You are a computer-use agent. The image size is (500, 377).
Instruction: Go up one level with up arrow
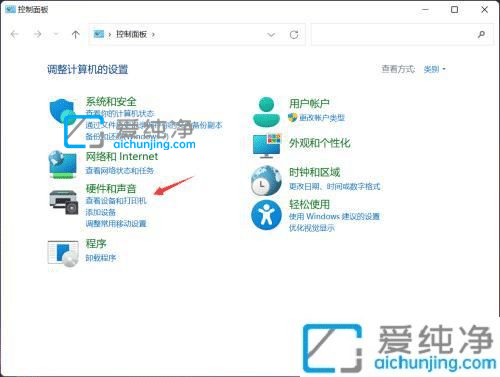click(76, 34)
